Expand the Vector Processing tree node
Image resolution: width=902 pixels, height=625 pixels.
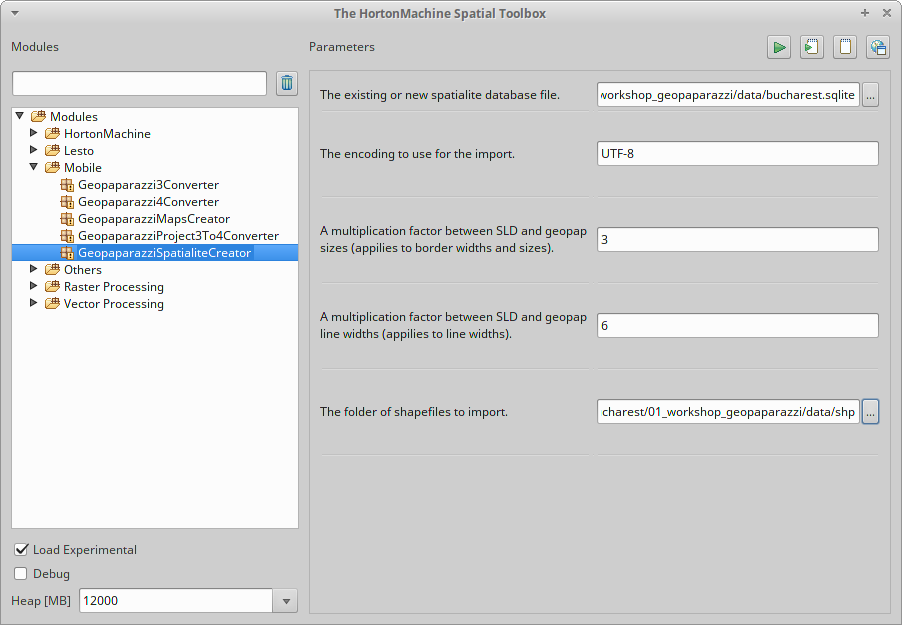(x=33, y=303)
